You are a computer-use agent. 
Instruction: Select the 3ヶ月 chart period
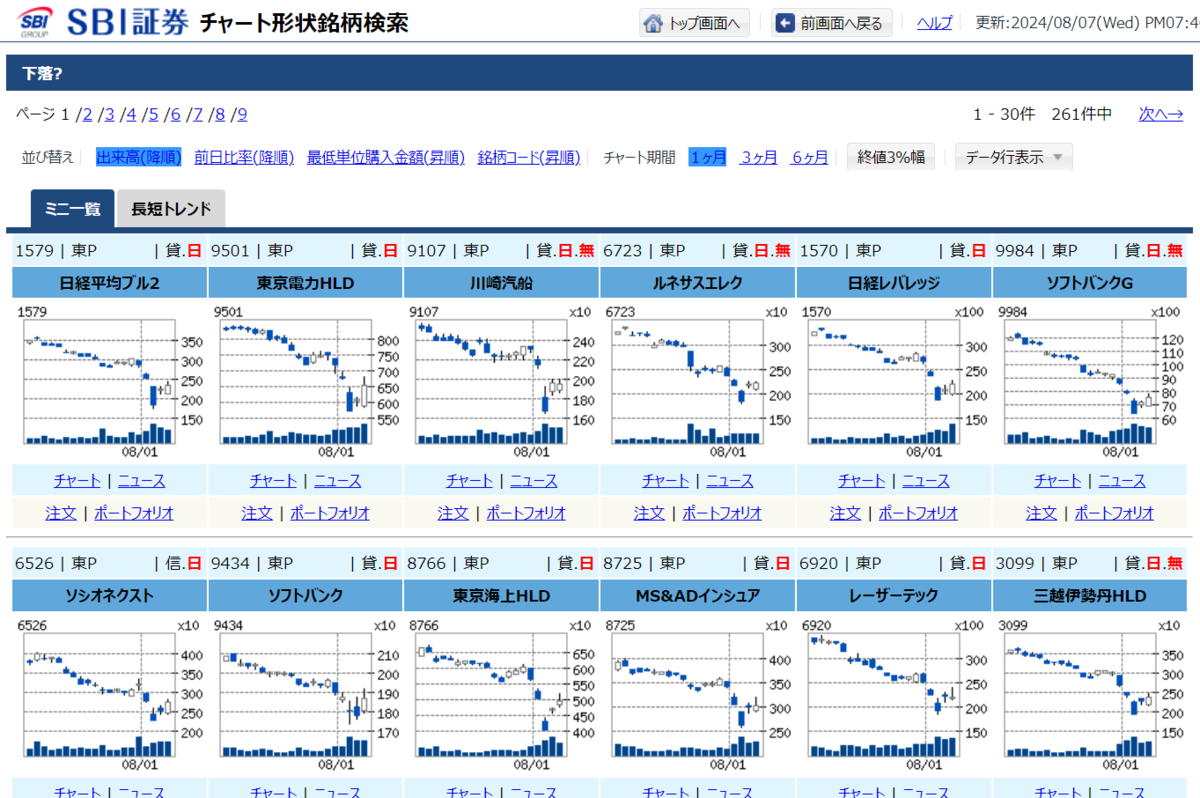[x=758, y=157]
